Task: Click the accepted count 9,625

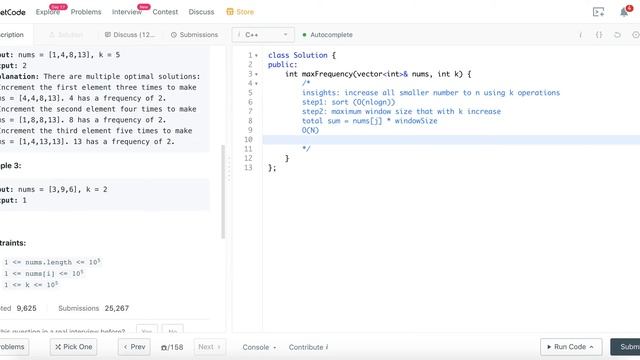Action: pos(27,308)
